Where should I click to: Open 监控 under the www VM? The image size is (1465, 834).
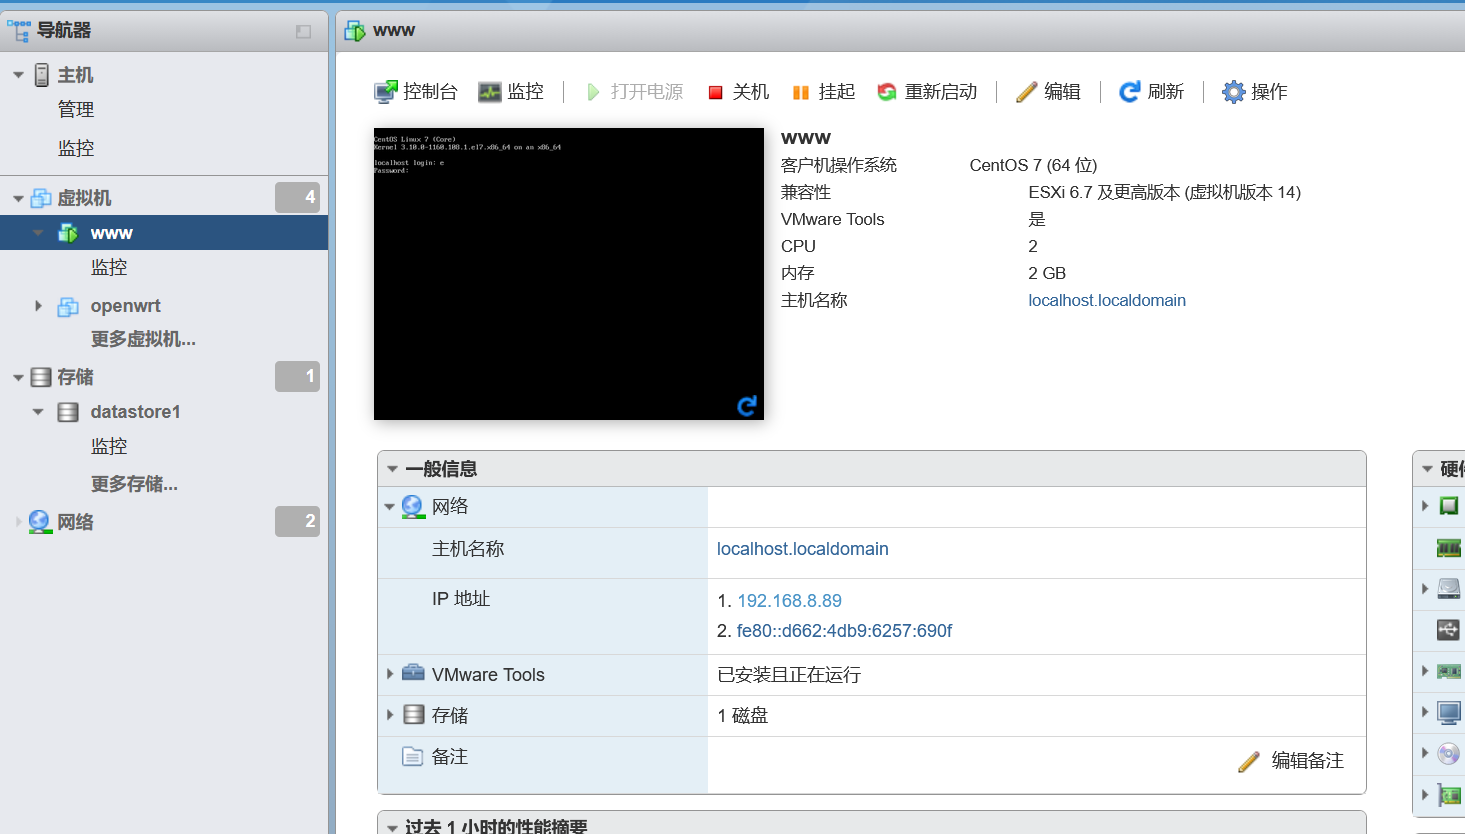coord(109,267)
